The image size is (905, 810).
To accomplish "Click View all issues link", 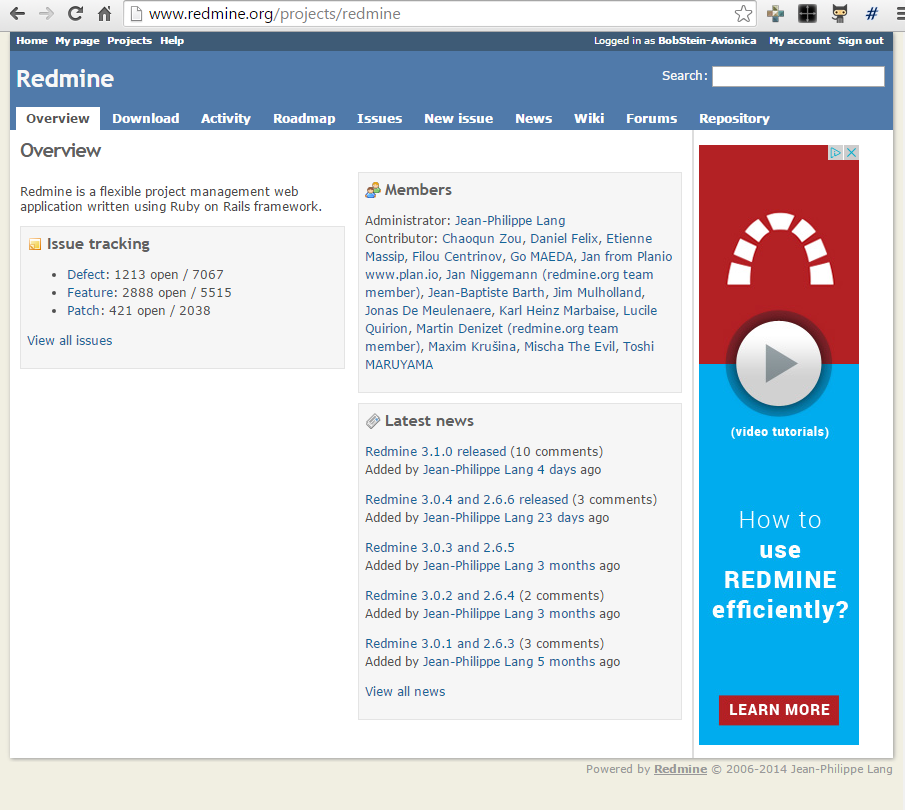I will (x=70, y=341).
